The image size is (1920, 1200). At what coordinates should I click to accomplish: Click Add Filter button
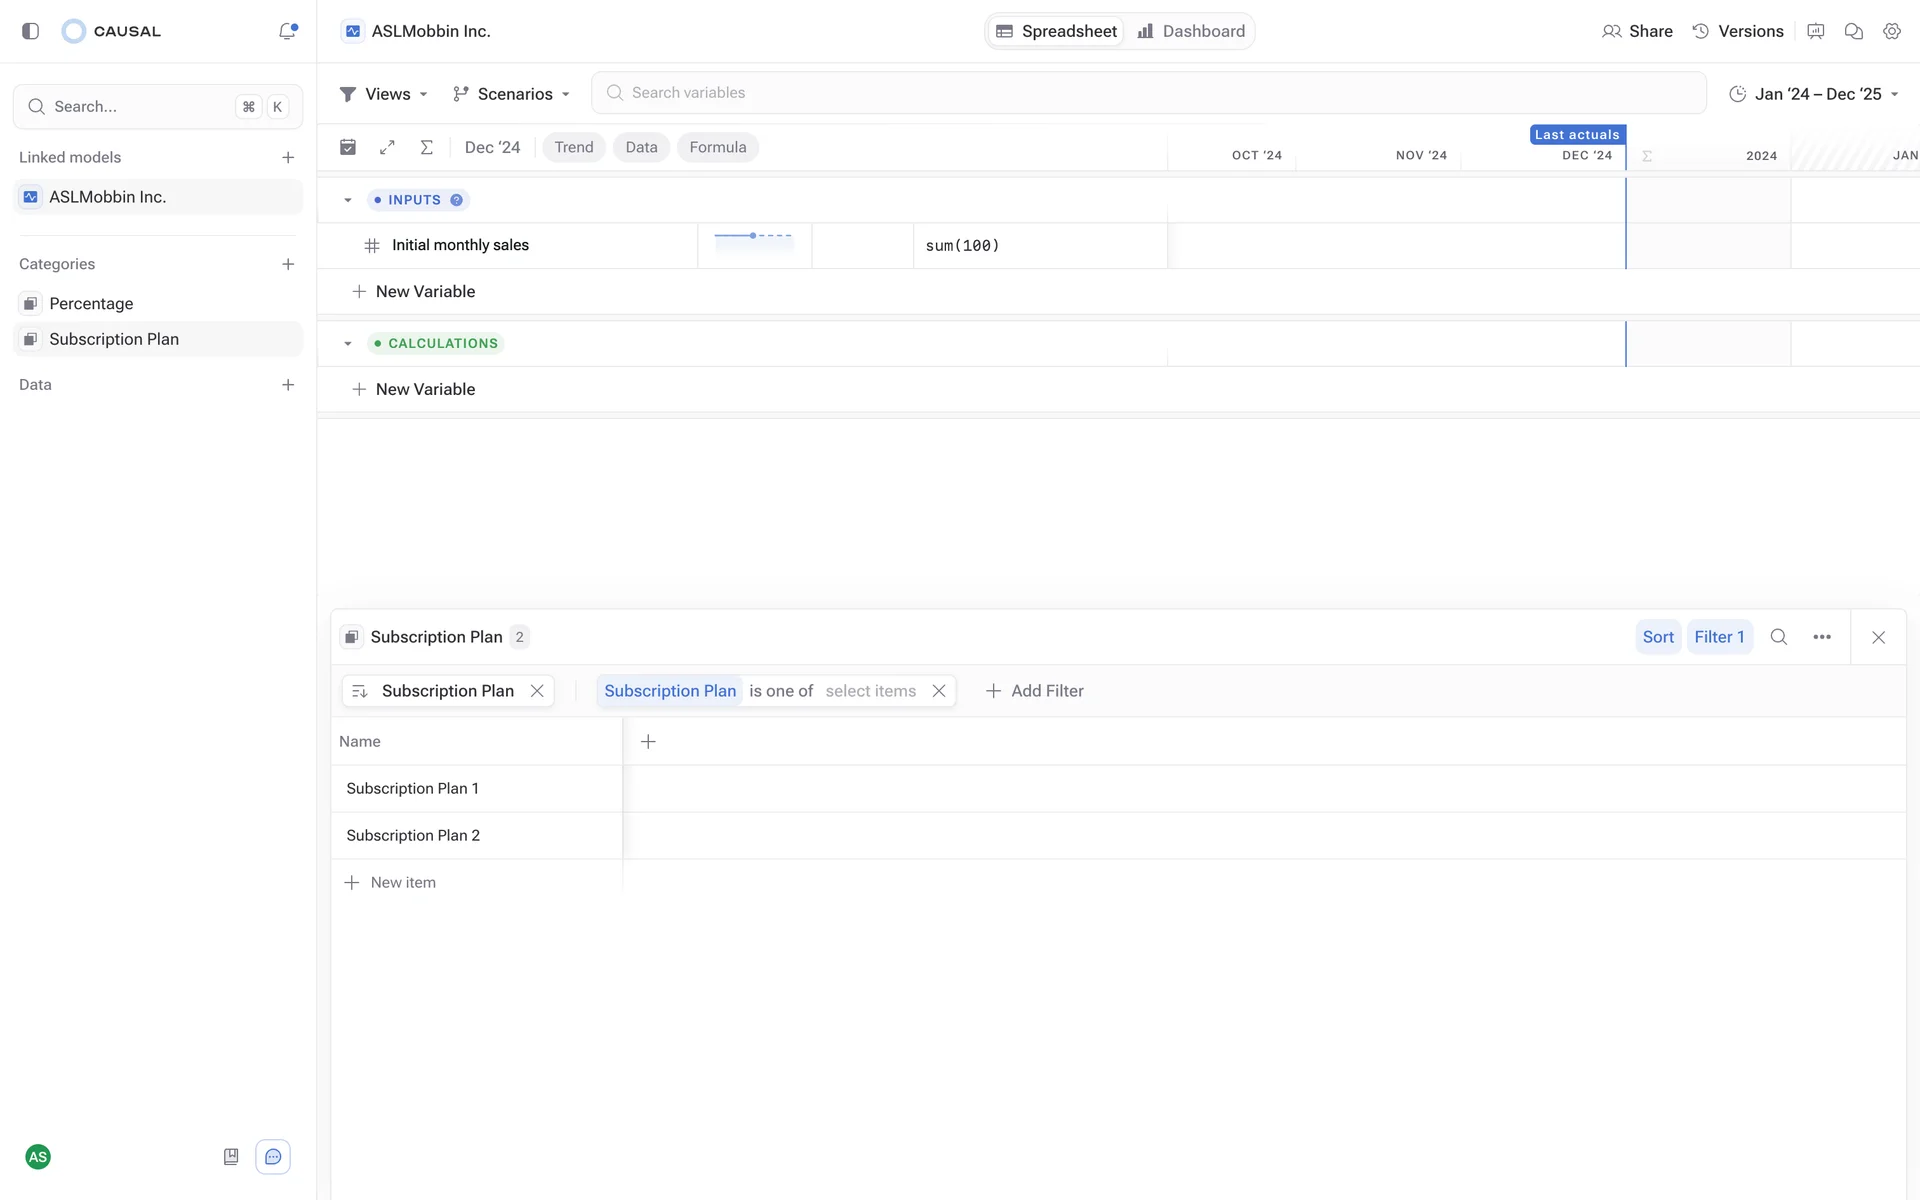pyautogui.click(x=1035, y=691)
